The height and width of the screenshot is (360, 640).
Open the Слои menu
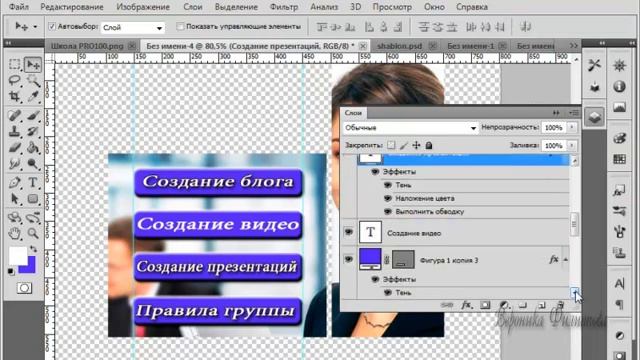coord(193,7)
